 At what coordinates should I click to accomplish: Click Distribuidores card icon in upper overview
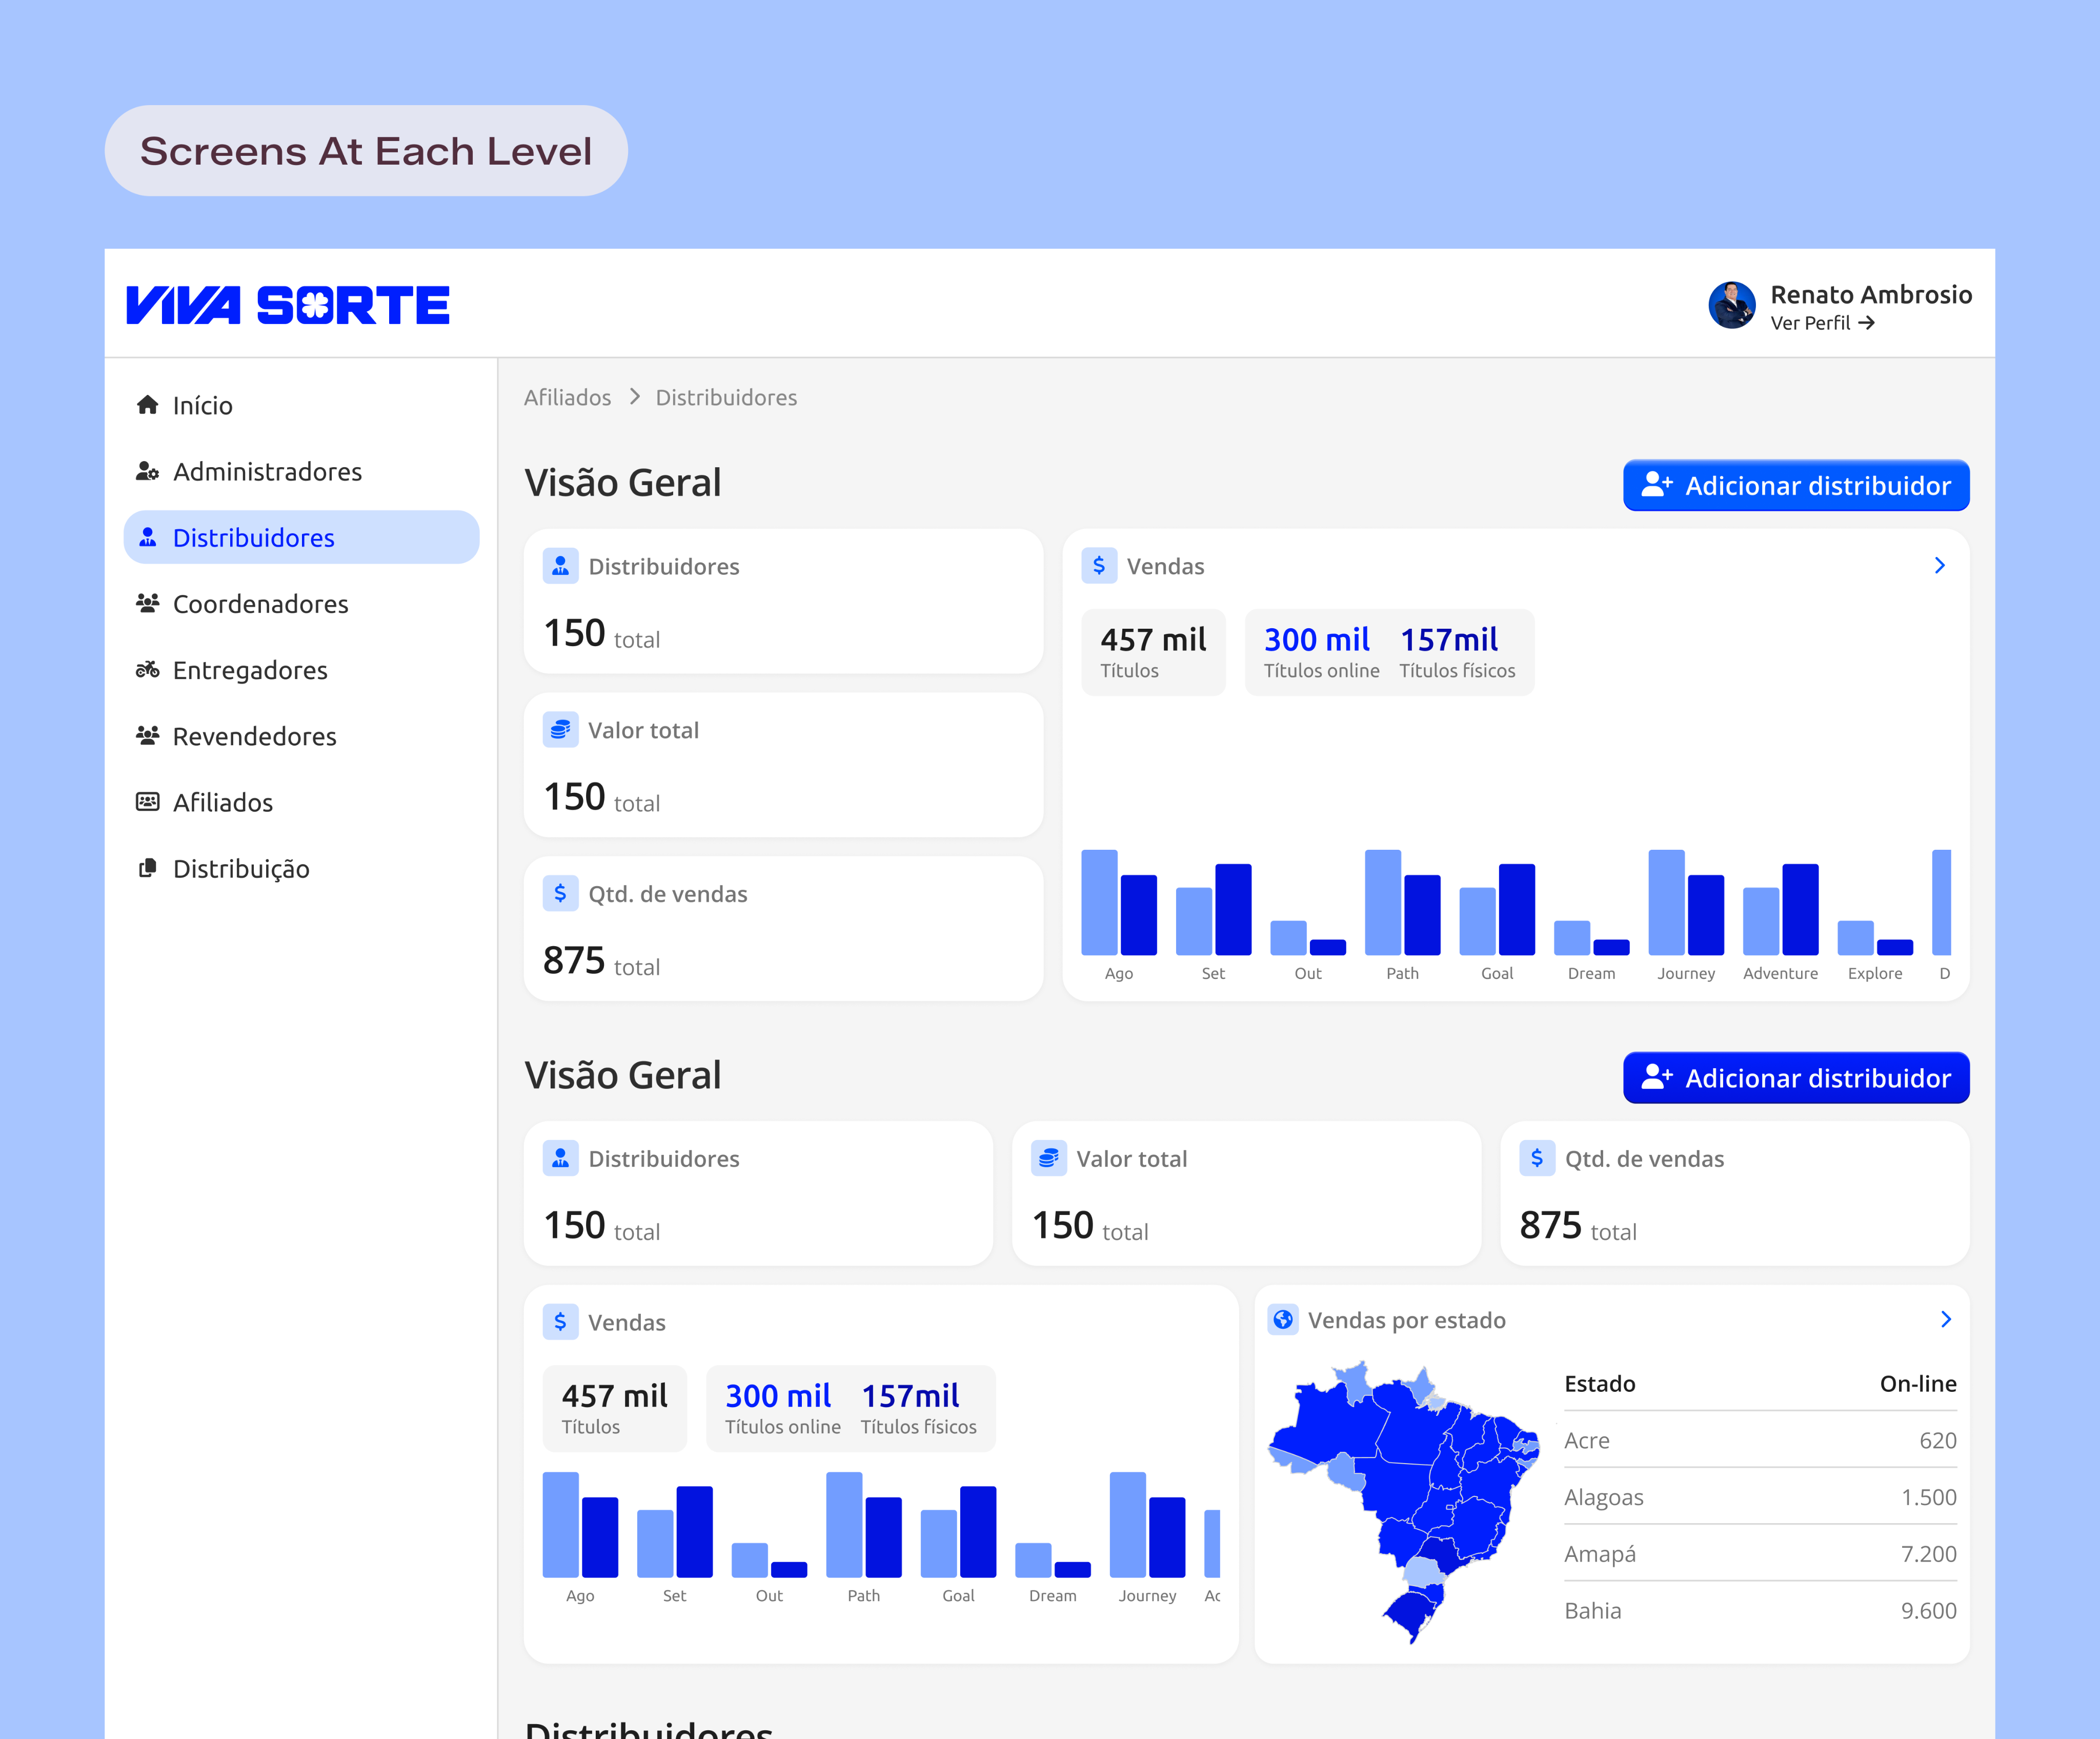[x=560, y=566]
